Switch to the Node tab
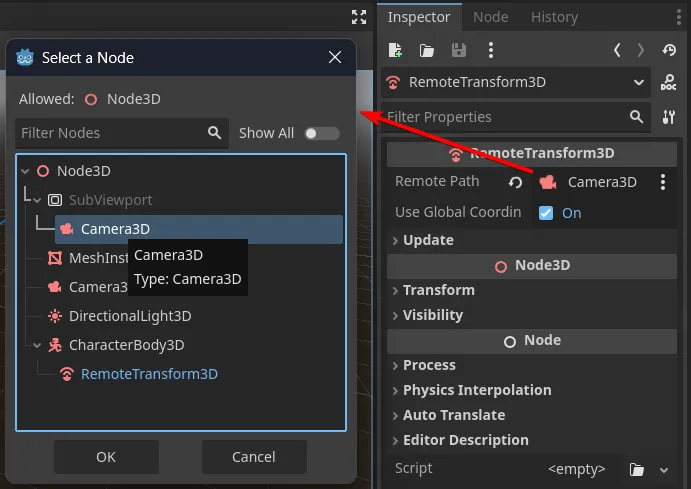 tap(490, 17)
